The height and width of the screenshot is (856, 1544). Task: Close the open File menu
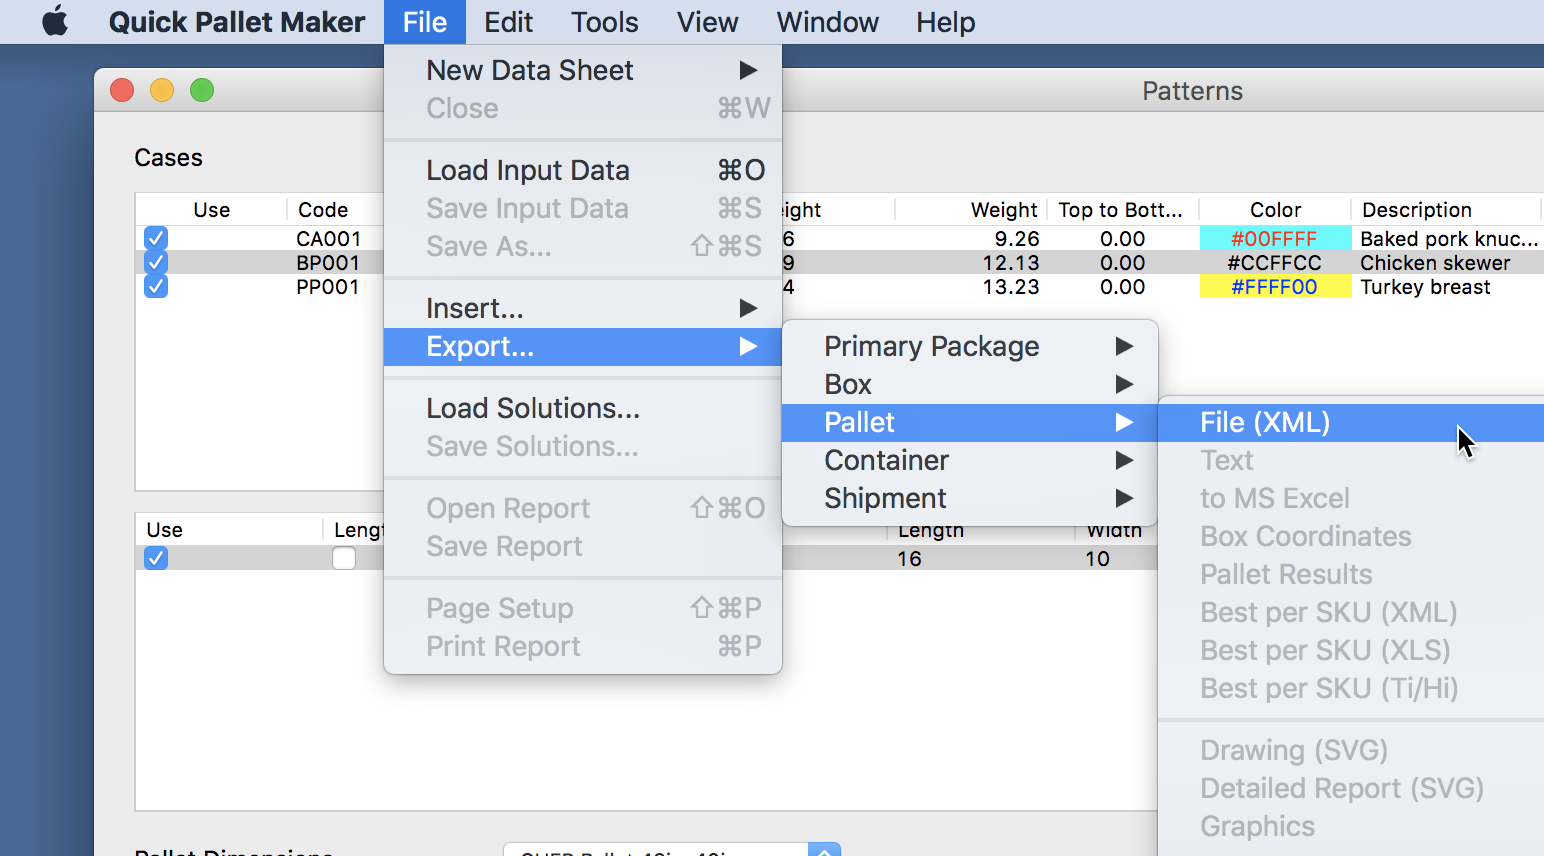[x=425, y=22]
